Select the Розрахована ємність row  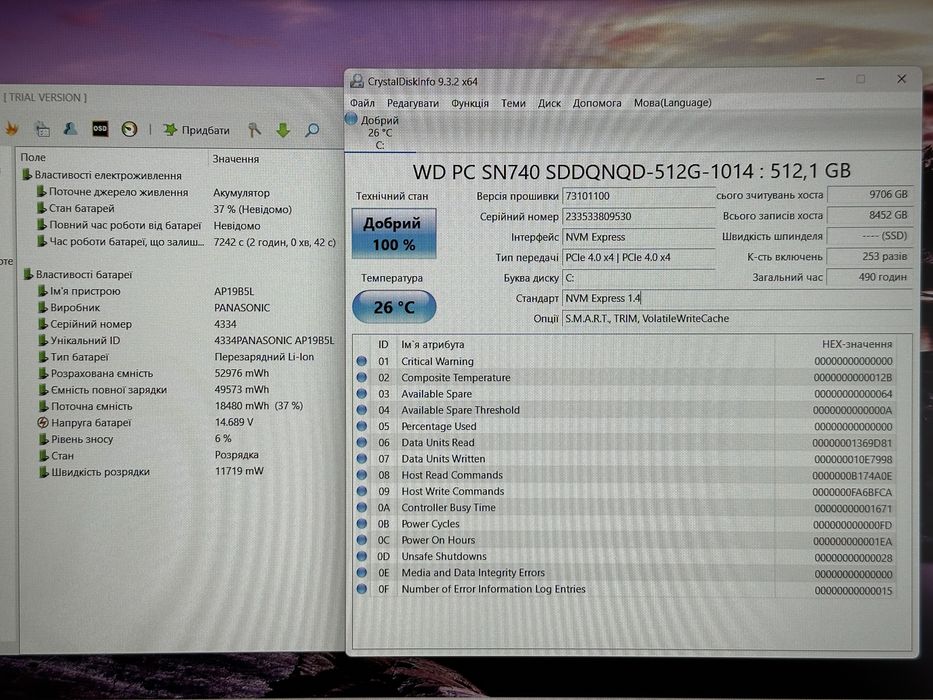pyautogui.click(x=179, y=373)
